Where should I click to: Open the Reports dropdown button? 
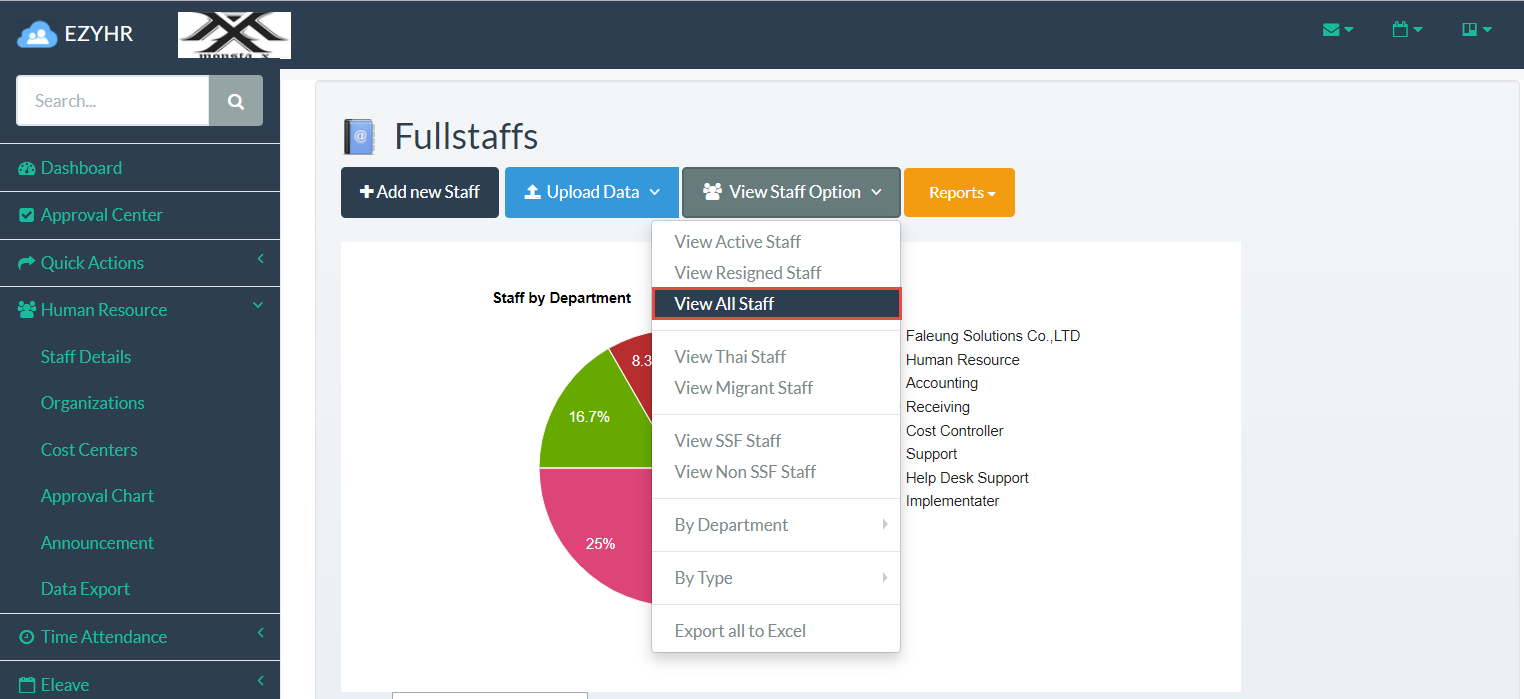click(958, 192)
